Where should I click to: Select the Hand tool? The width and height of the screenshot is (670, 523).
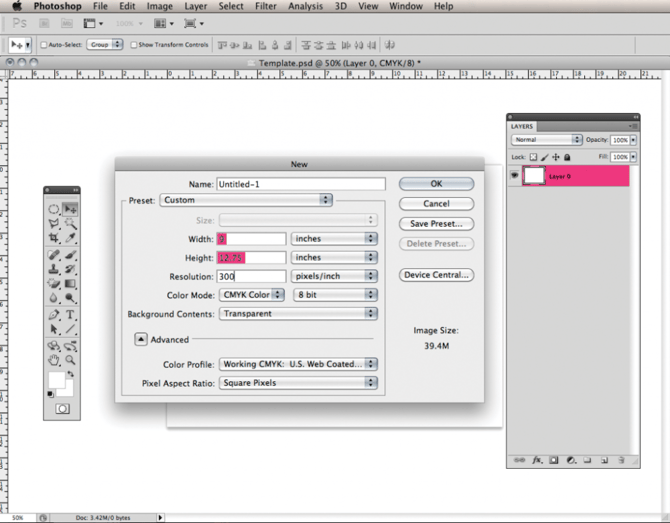pyautogui.click(x=53, y=360)
